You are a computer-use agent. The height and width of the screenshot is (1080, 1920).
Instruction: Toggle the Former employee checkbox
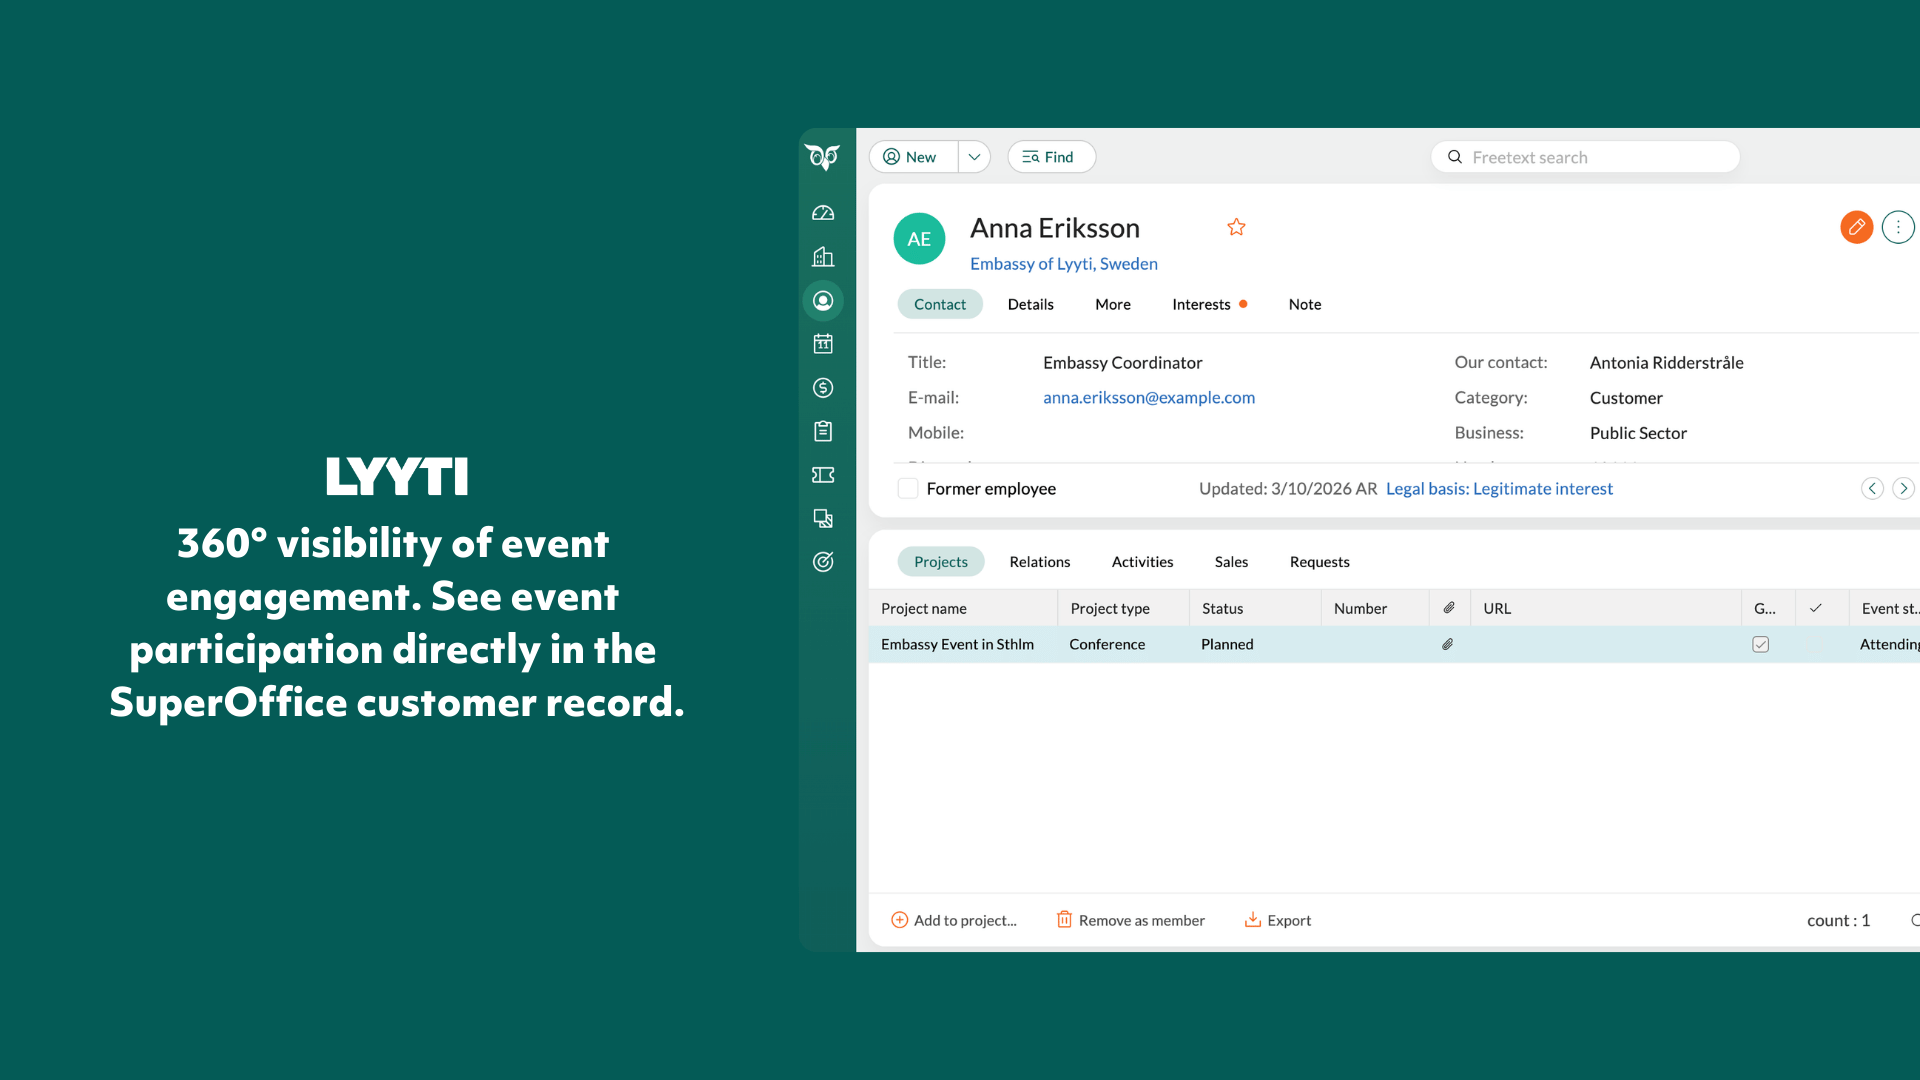tap(908, 488)
